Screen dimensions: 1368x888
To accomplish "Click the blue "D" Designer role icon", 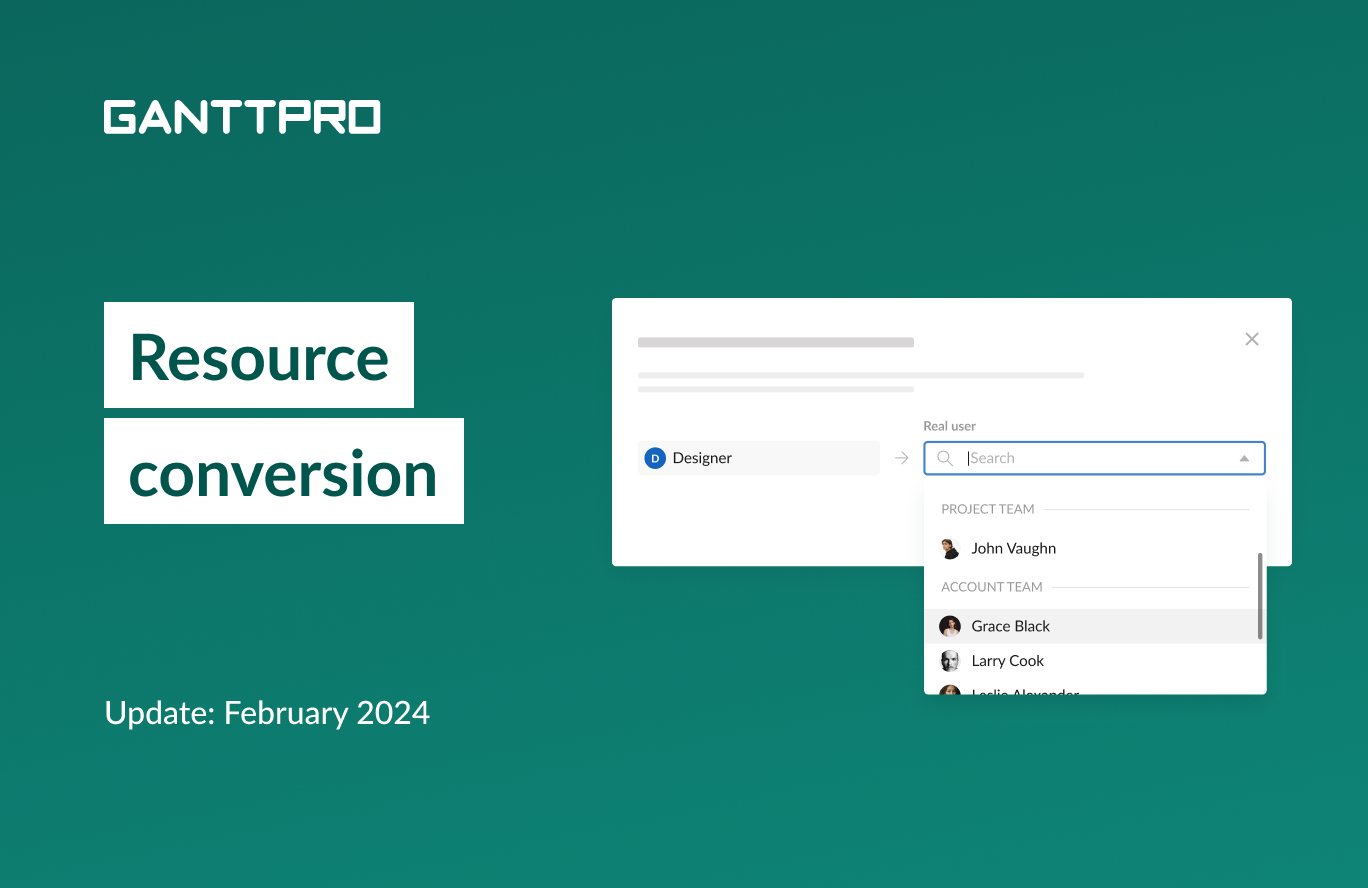I will pyautogui.click(x=655, y=457).
